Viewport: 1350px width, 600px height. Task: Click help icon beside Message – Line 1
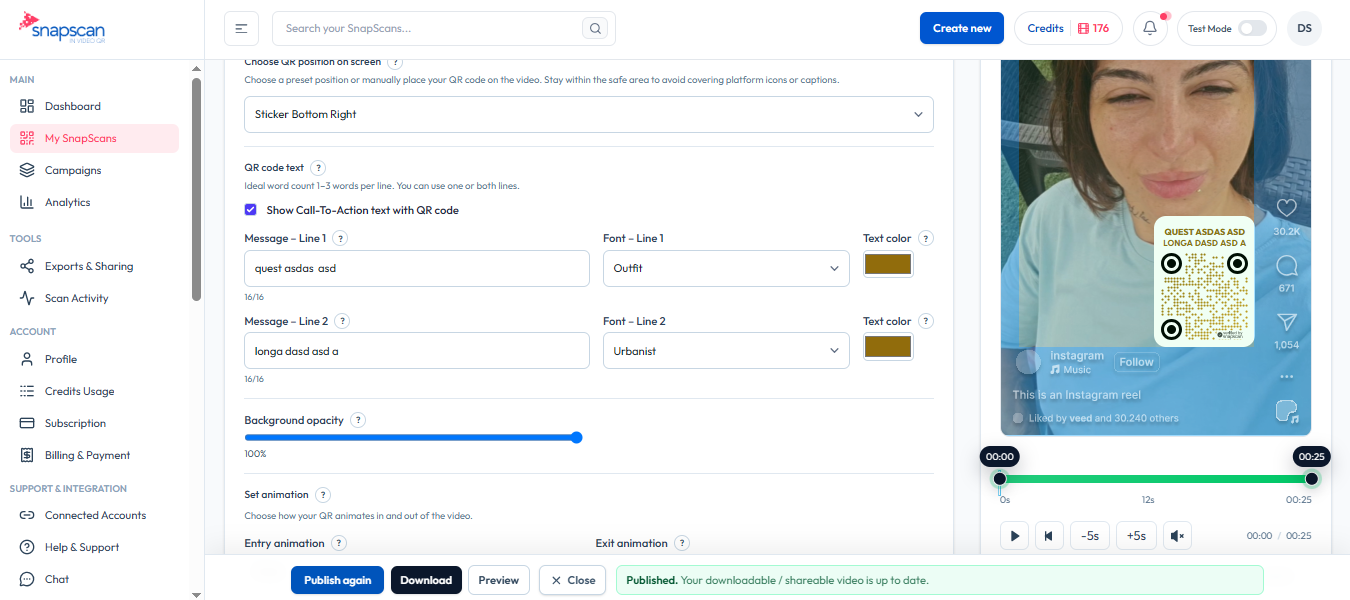pyautogui.click(x=340, y=238)
